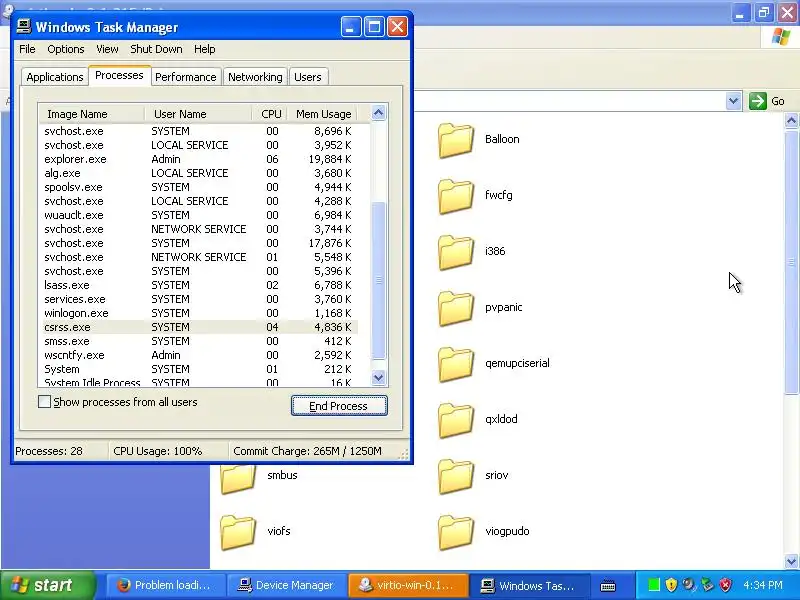800x600 pixels.
Task: Open the sriov folder icon
Action: (x=456, y=476)
